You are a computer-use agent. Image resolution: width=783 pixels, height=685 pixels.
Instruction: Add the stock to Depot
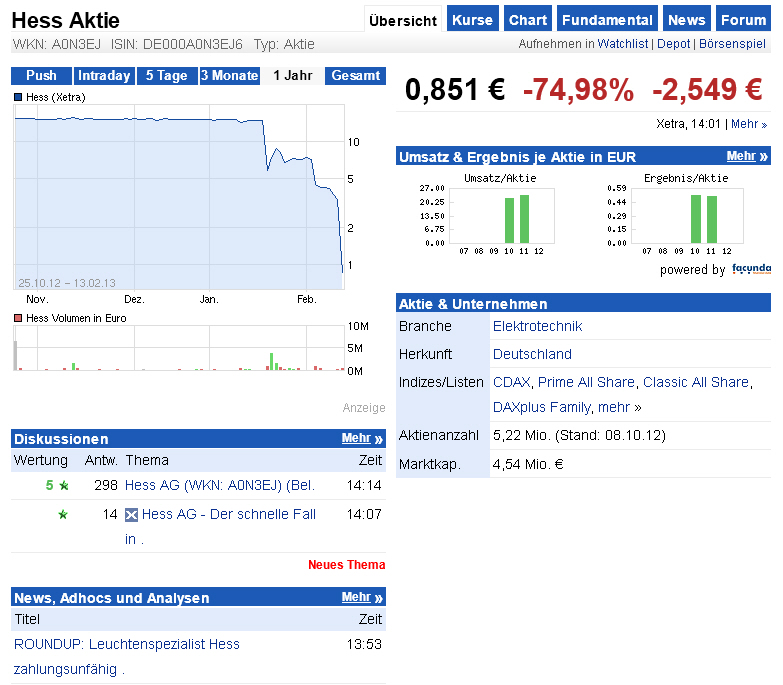click(x=673, y=44)
